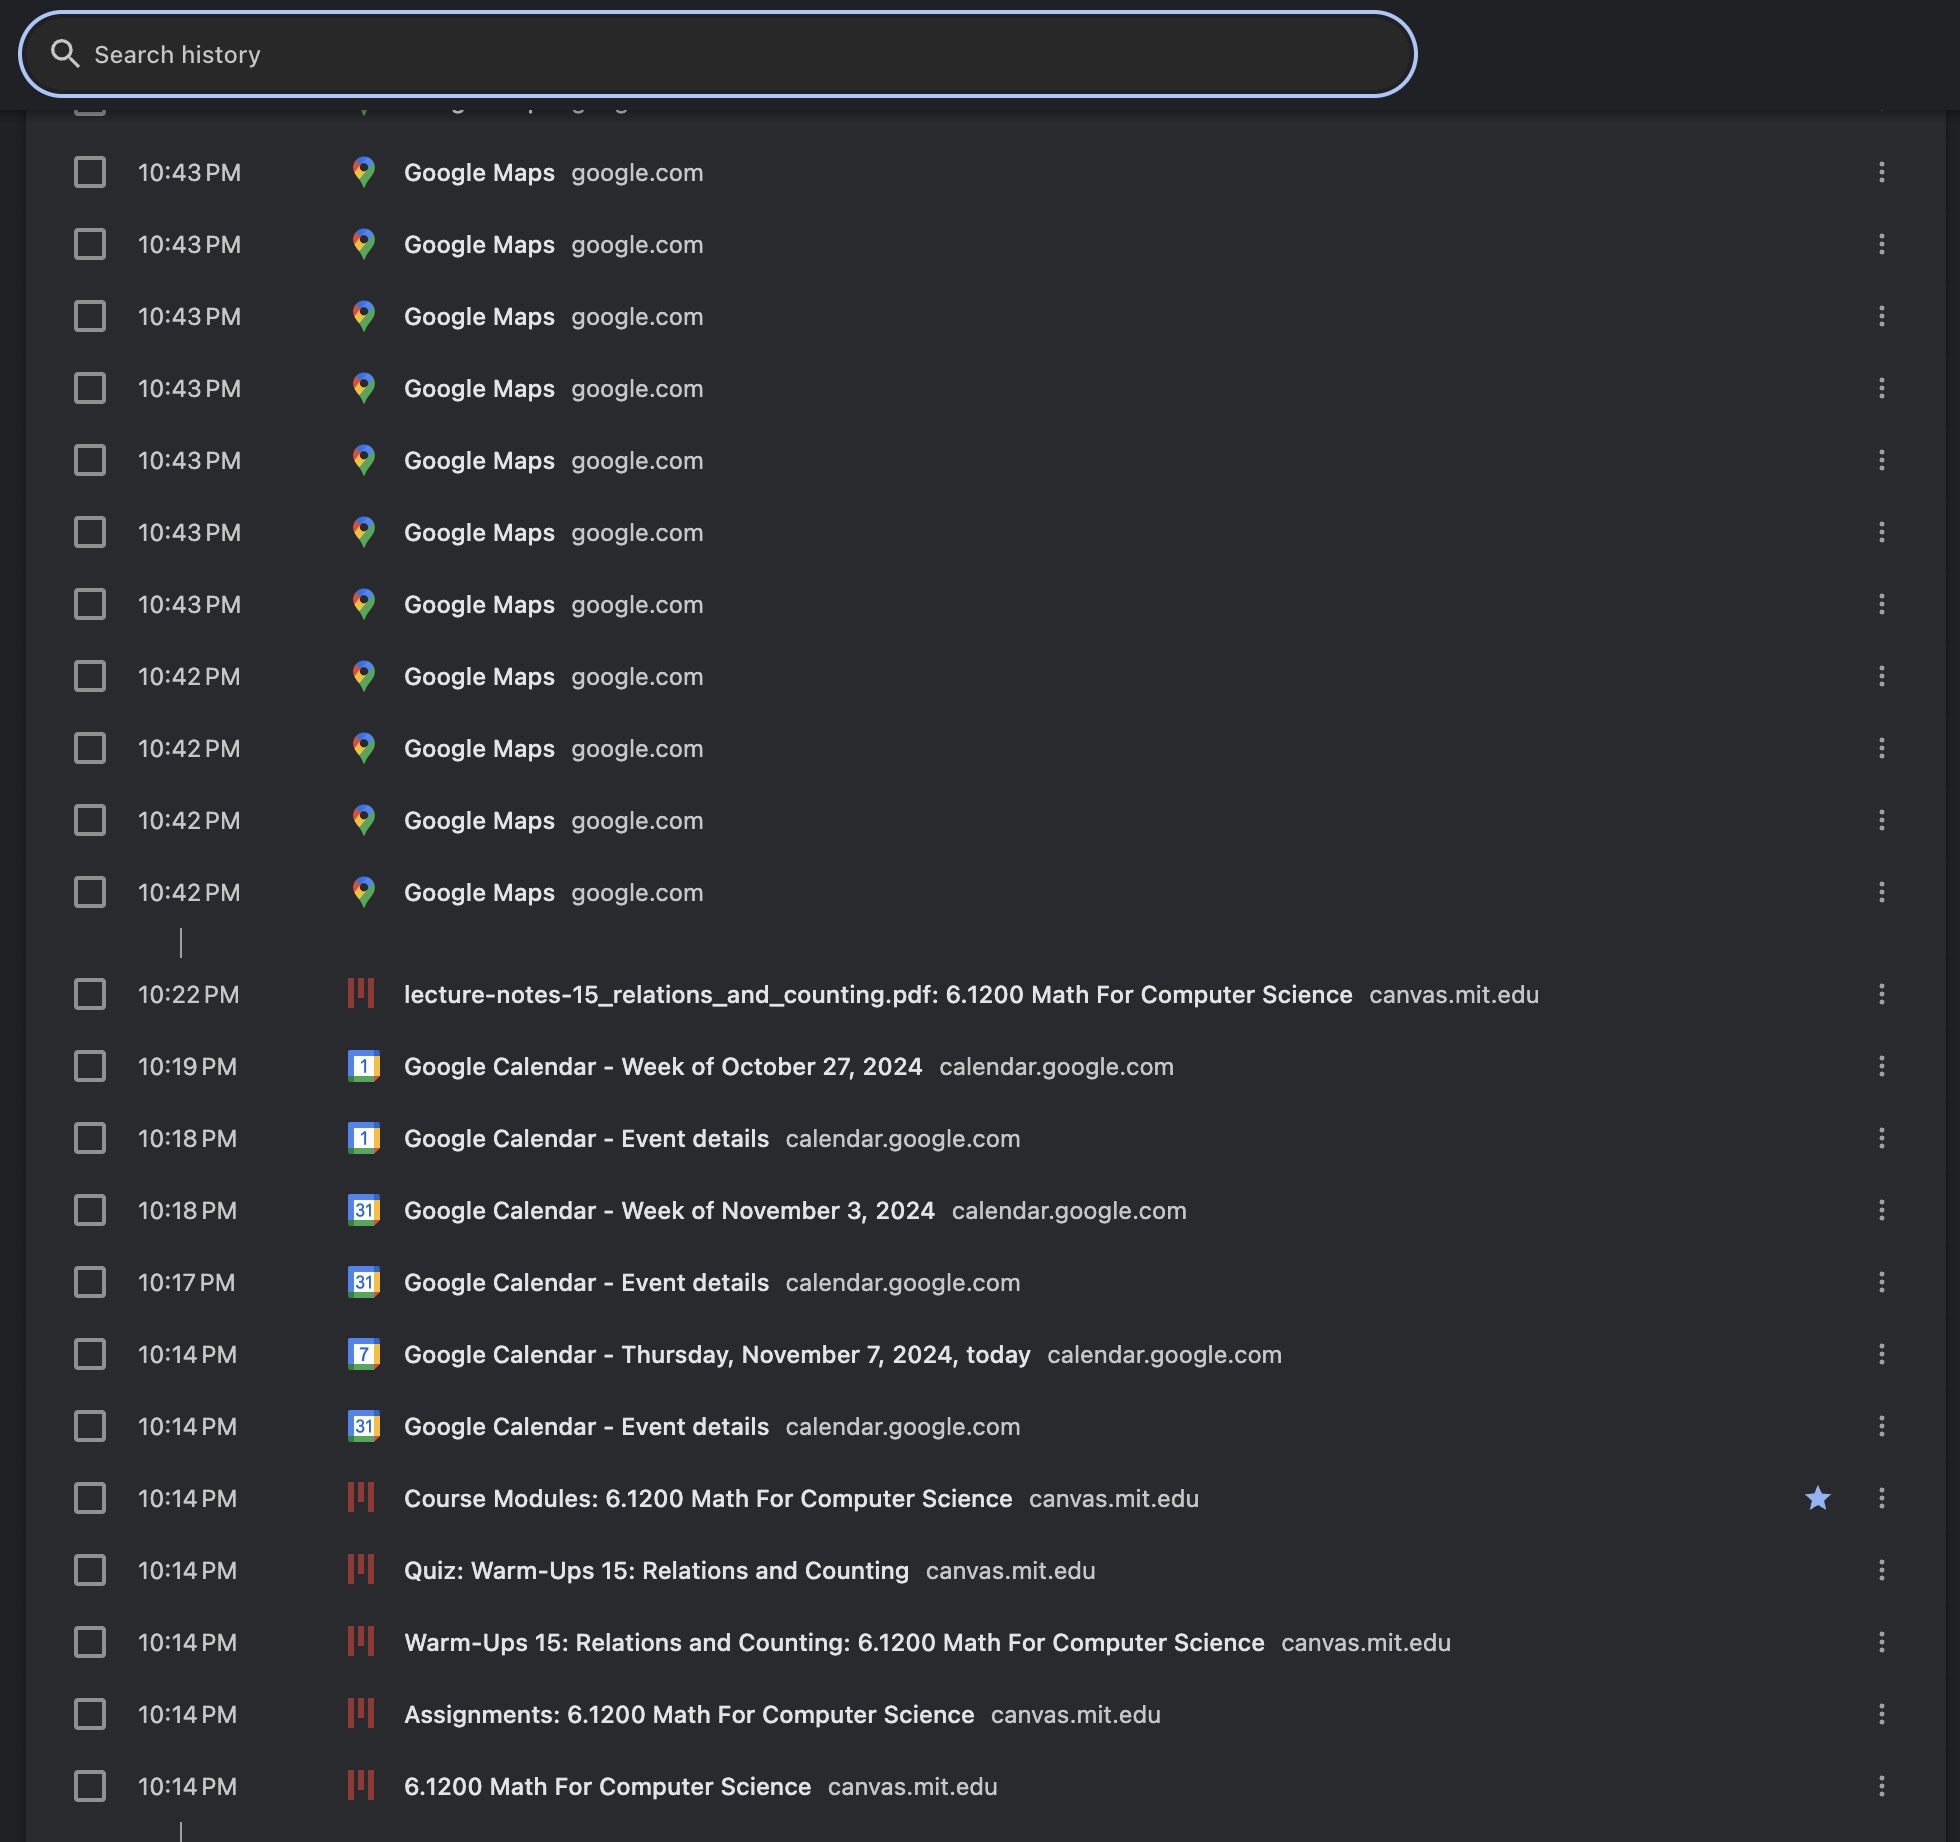The image size is (1960, 1842).
Task: Select the checkbox for Week of October 27
Action: [x=90, y=1066]
